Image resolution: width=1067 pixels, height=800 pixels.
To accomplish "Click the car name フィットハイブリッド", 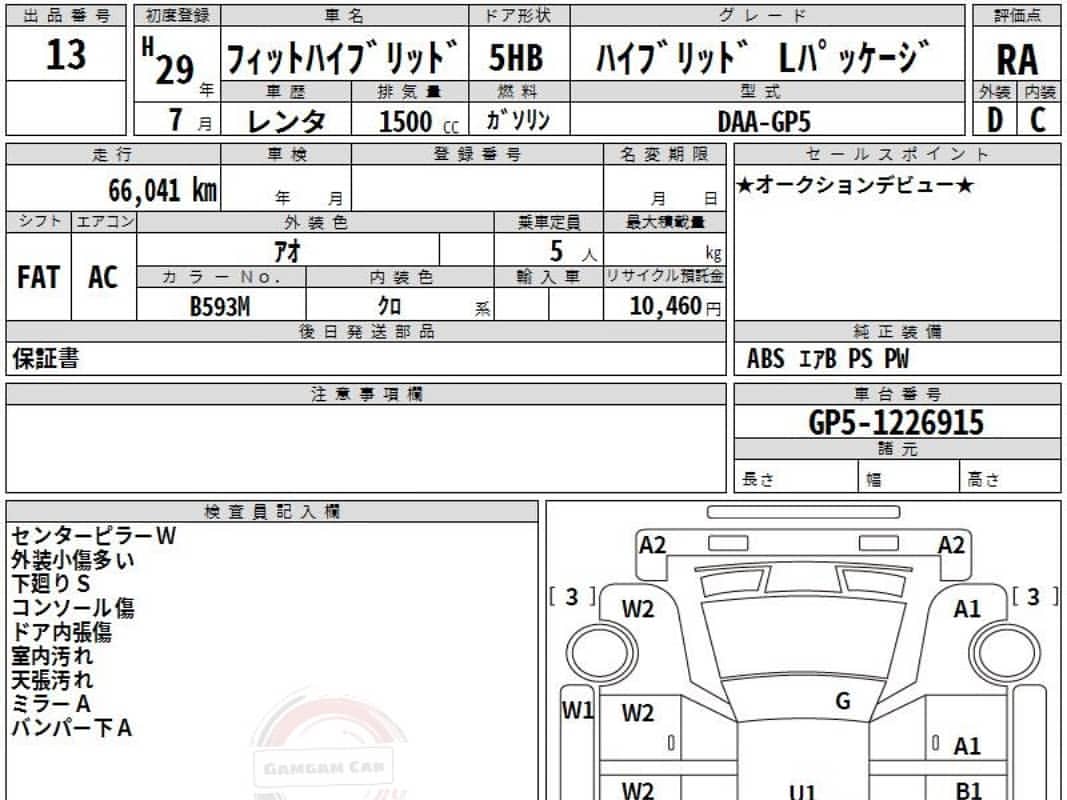I will [342, 58].
